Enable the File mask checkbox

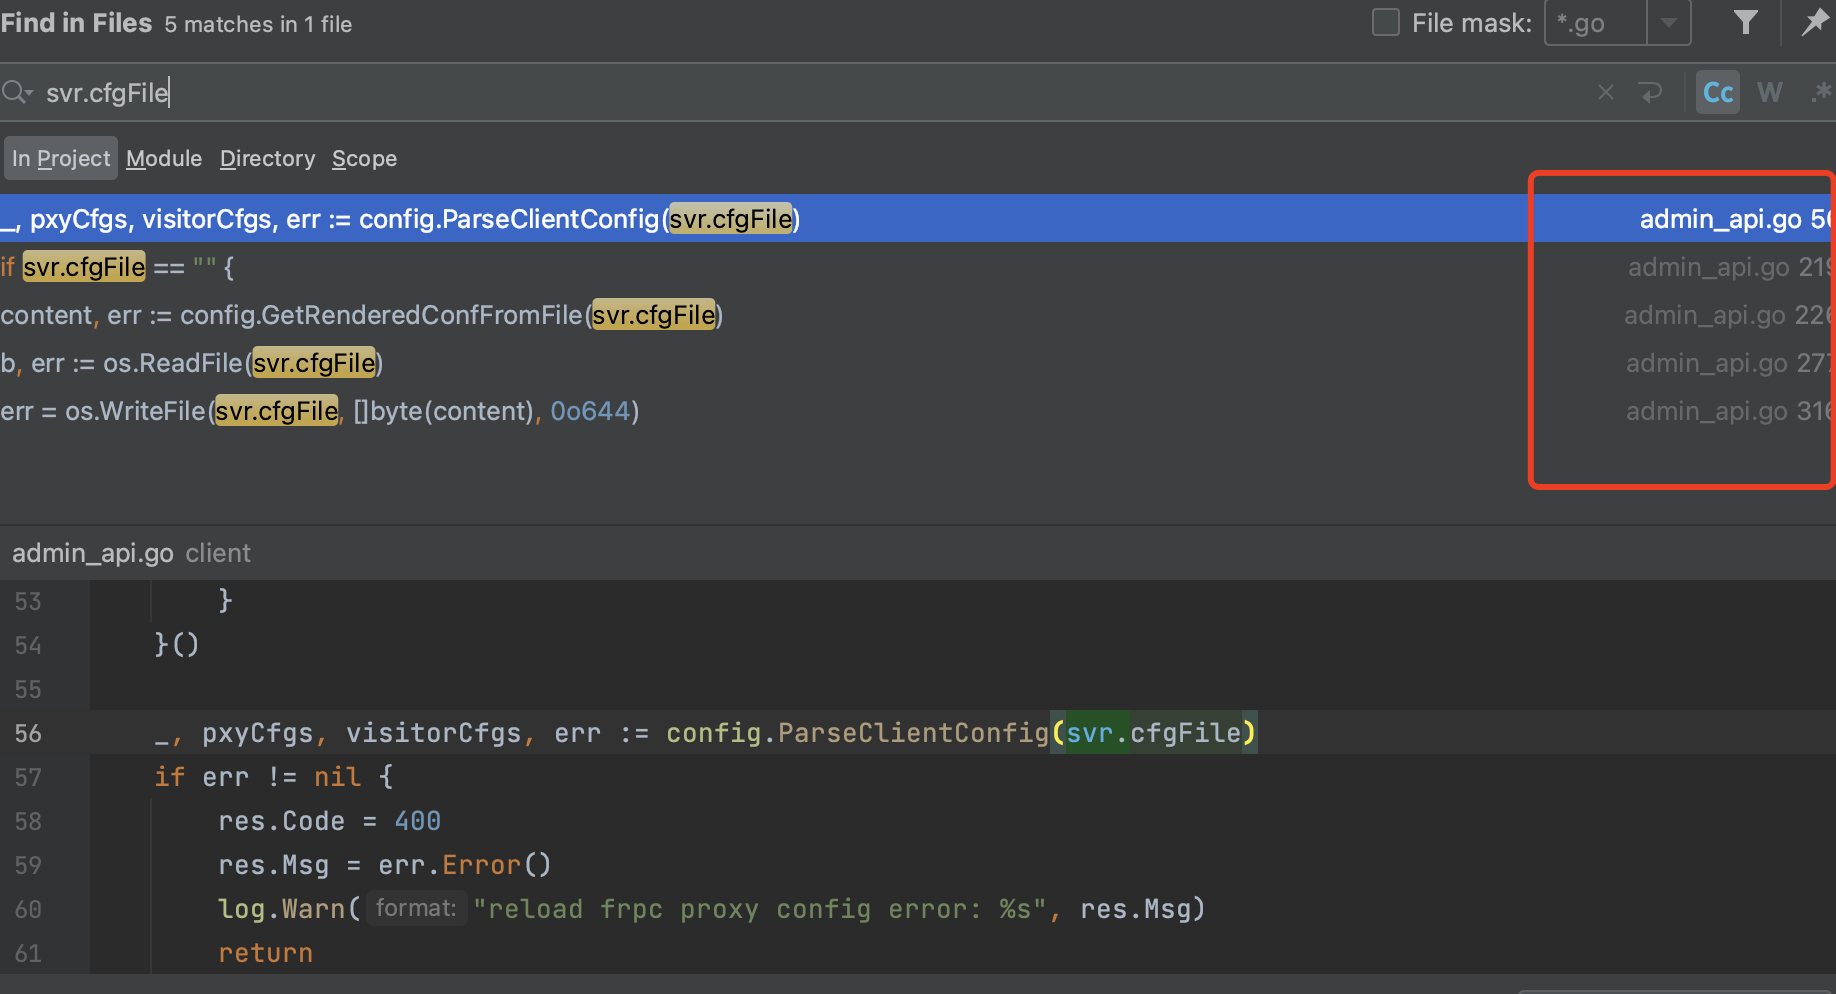1385,22
